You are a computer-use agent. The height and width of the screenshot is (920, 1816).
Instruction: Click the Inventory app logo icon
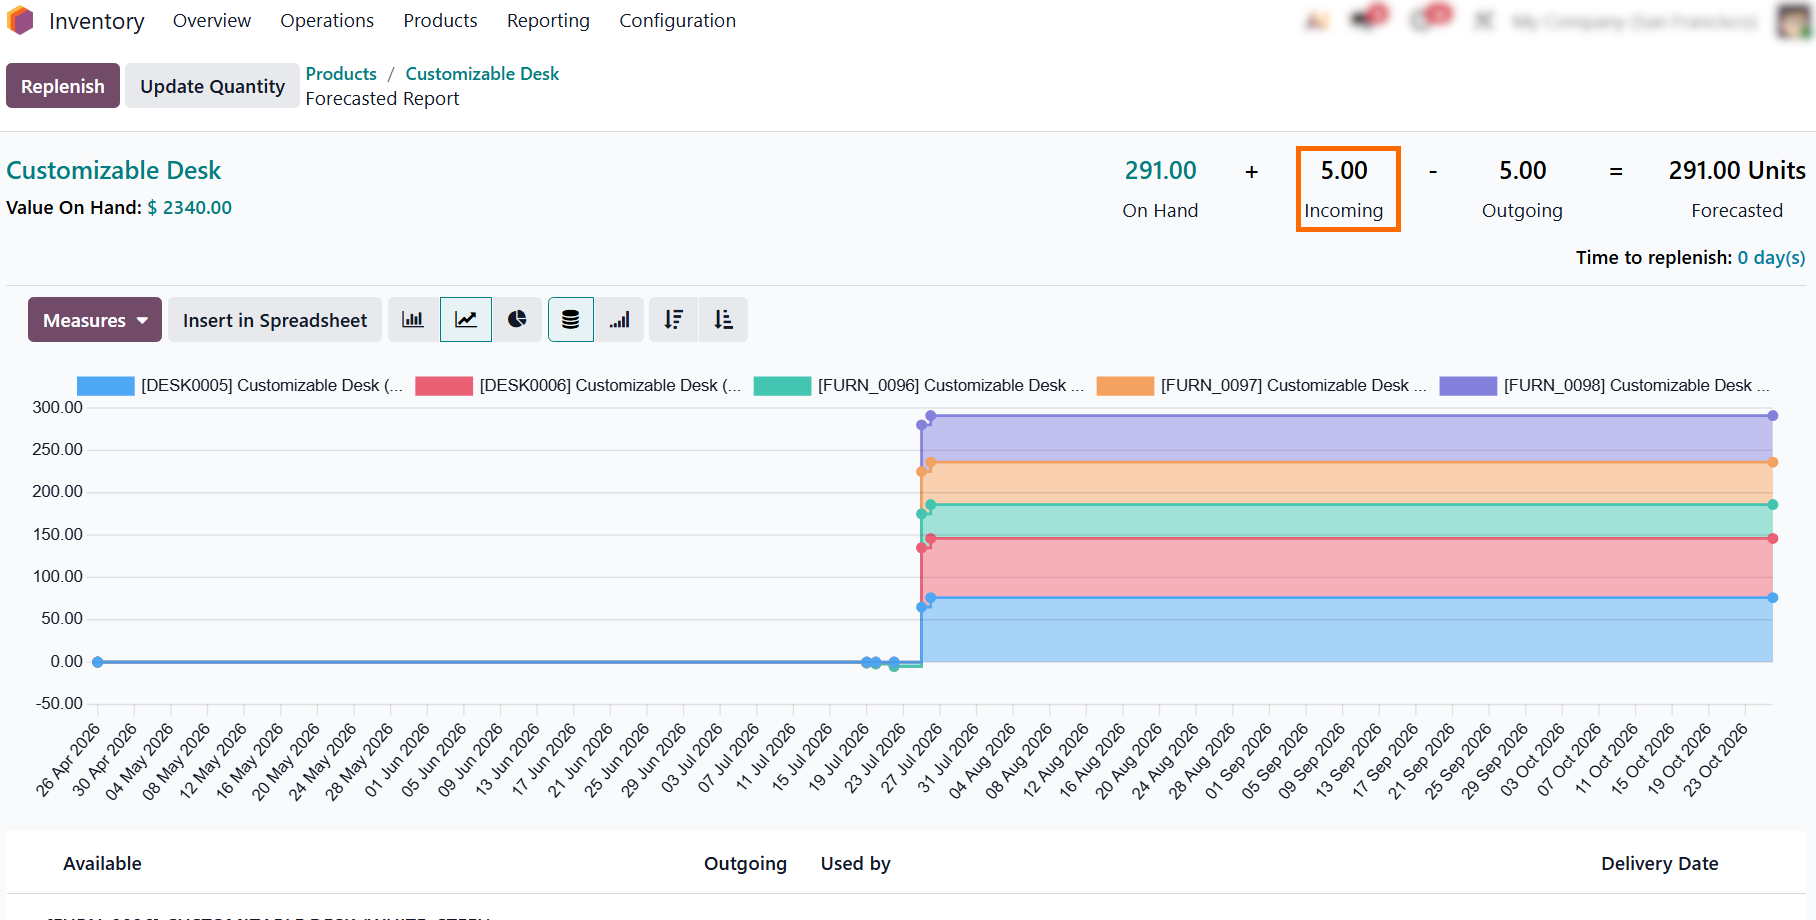click(x=20, y=21)
